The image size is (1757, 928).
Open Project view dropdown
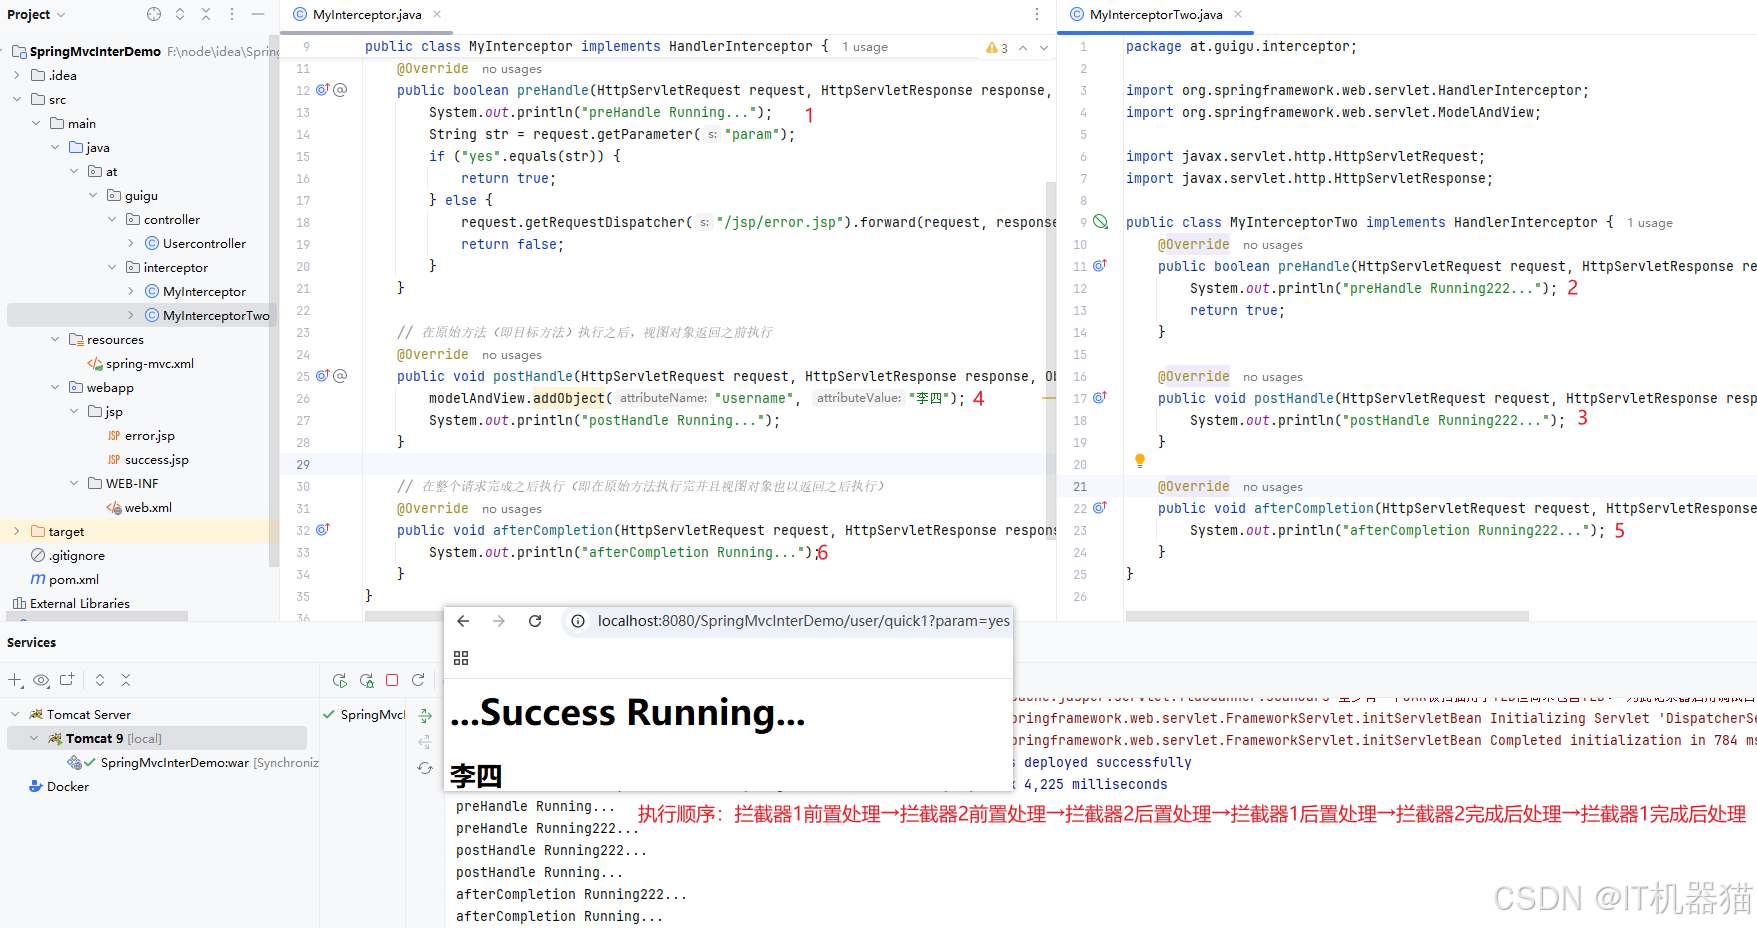coord(36,14)
